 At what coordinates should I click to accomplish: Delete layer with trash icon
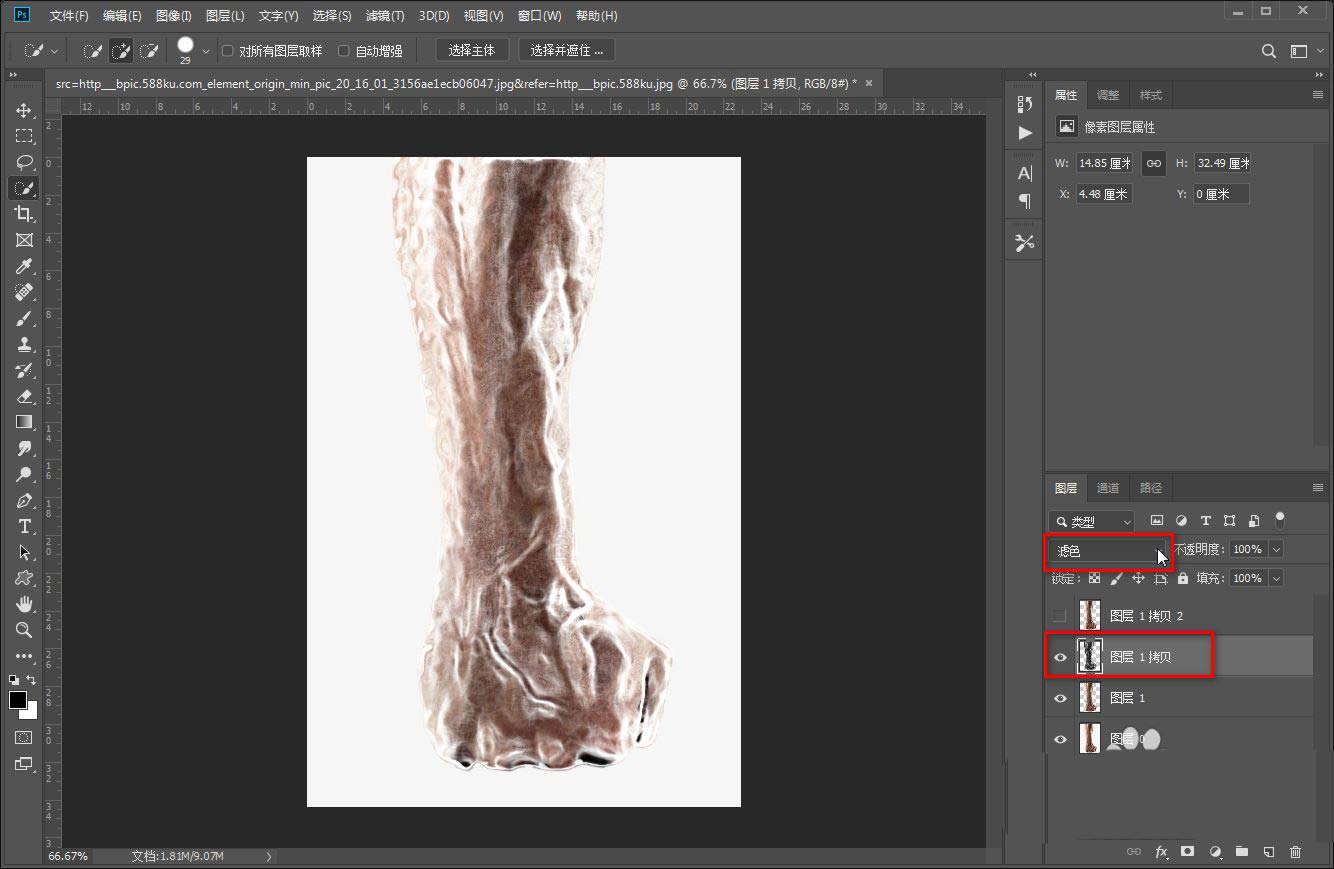[1296, 852]
